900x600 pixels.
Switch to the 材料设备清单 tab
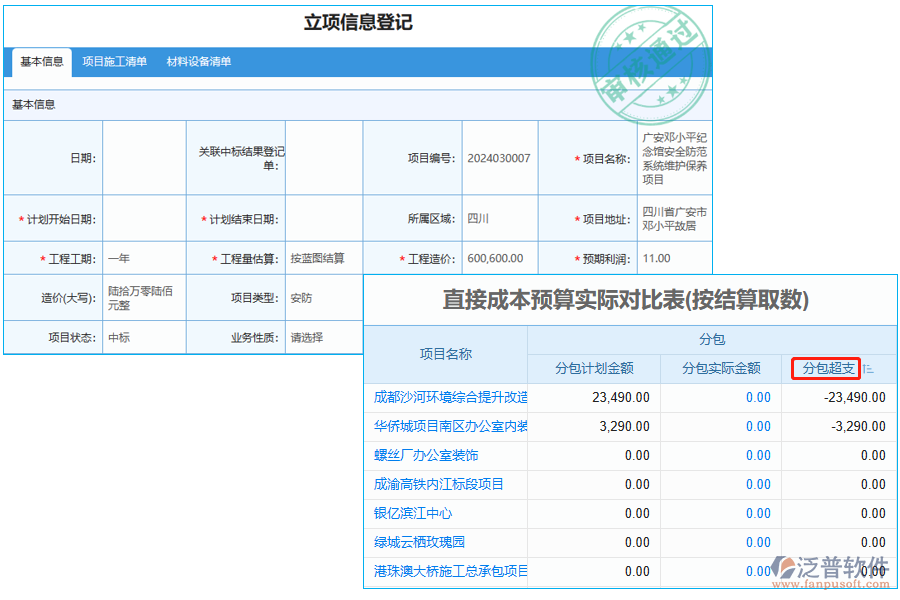198,61
